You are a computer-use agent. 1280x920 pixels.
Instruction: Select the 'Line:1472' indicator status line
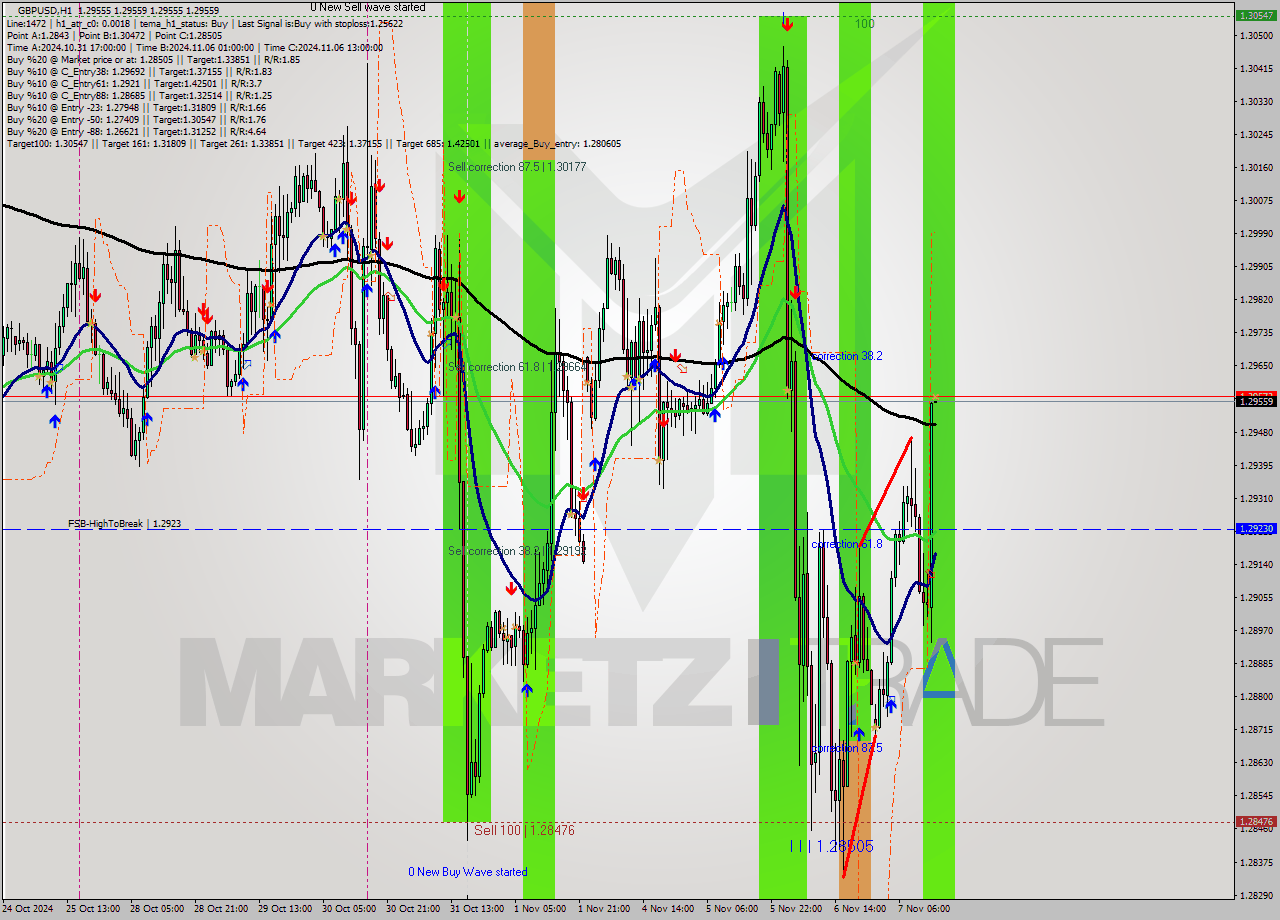[x=205, y=23]
